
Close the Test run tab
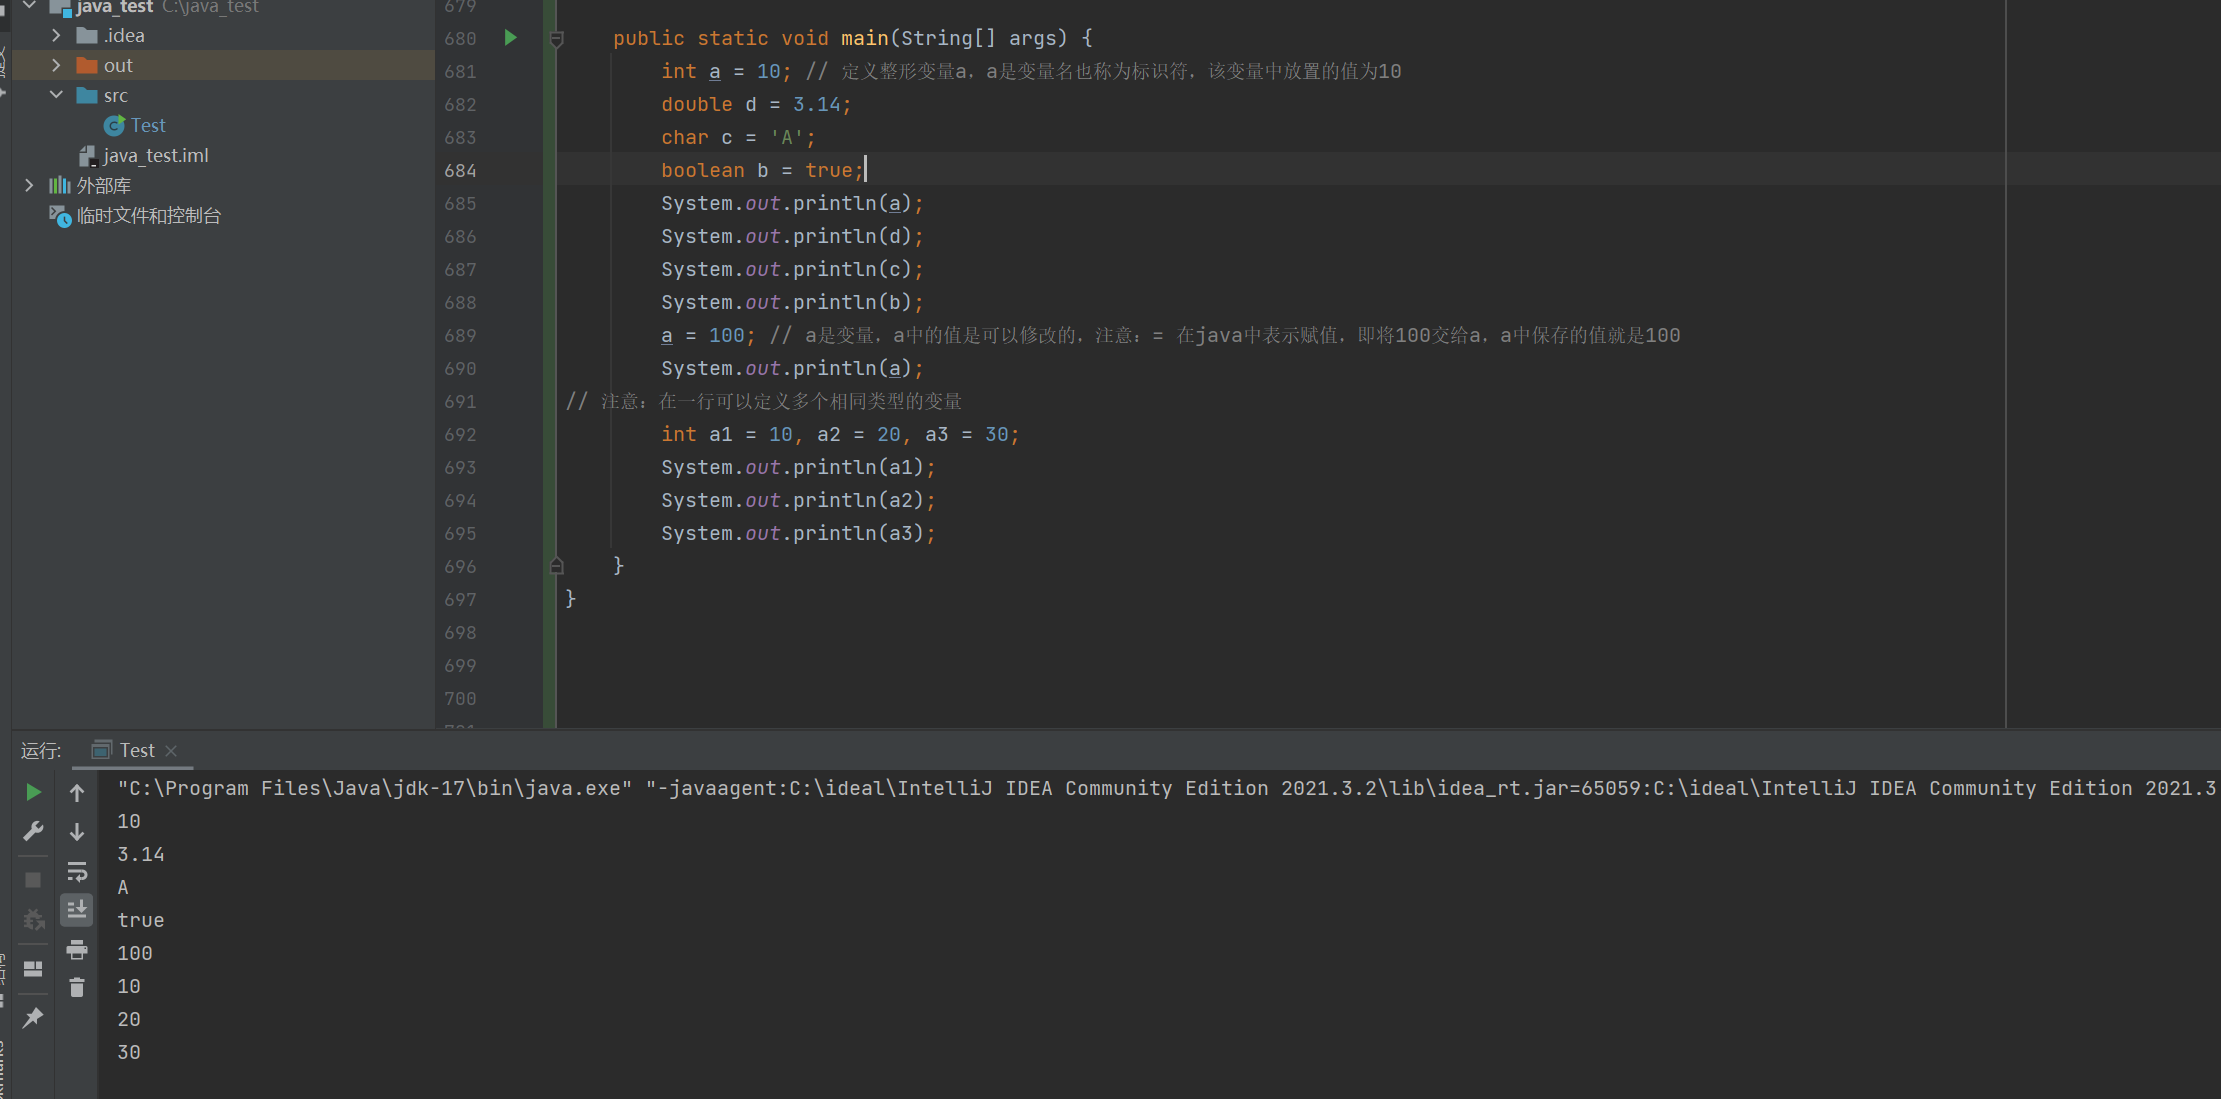click(x=171, y=751)
